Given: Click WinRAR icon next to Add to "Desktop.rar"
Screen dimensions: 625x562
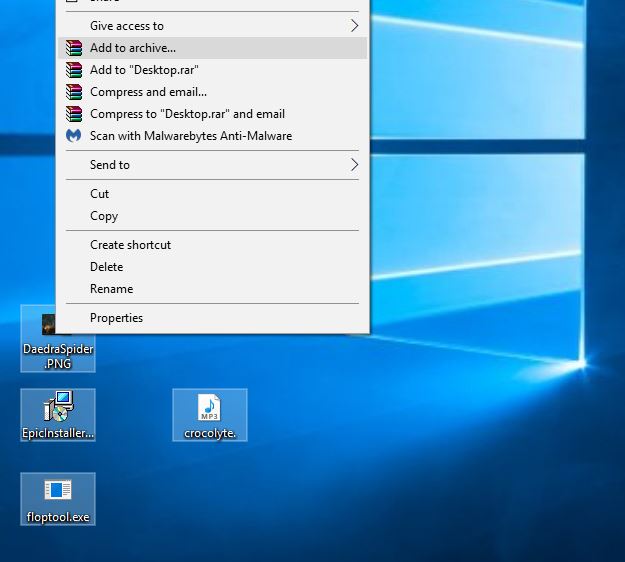Looking at the screenshot, I should pos(74,70).
